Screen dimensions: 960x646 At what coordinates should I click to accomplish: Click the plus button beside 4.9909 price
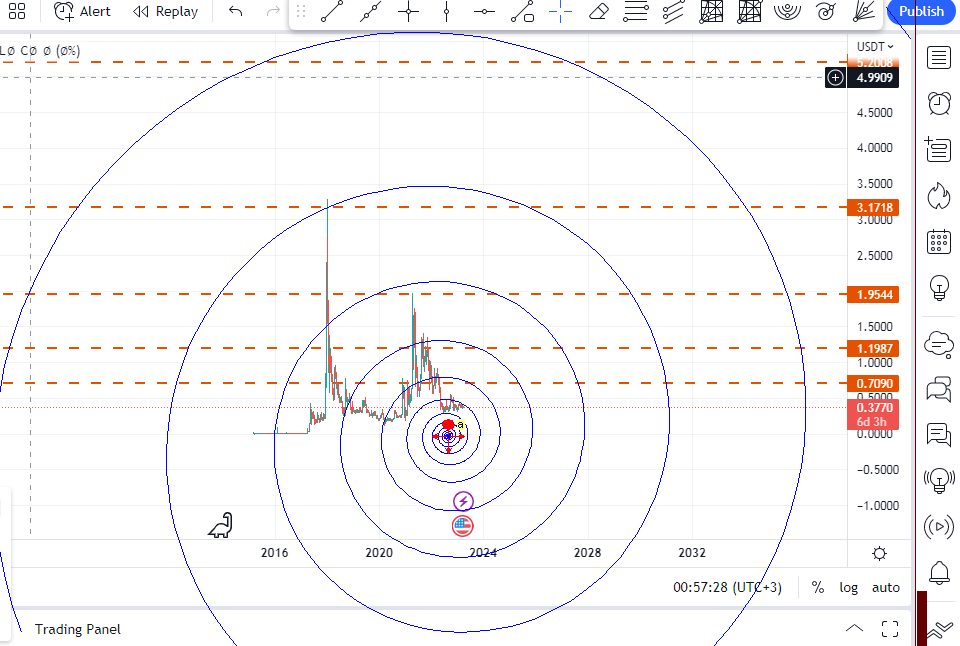pos(835,78)
